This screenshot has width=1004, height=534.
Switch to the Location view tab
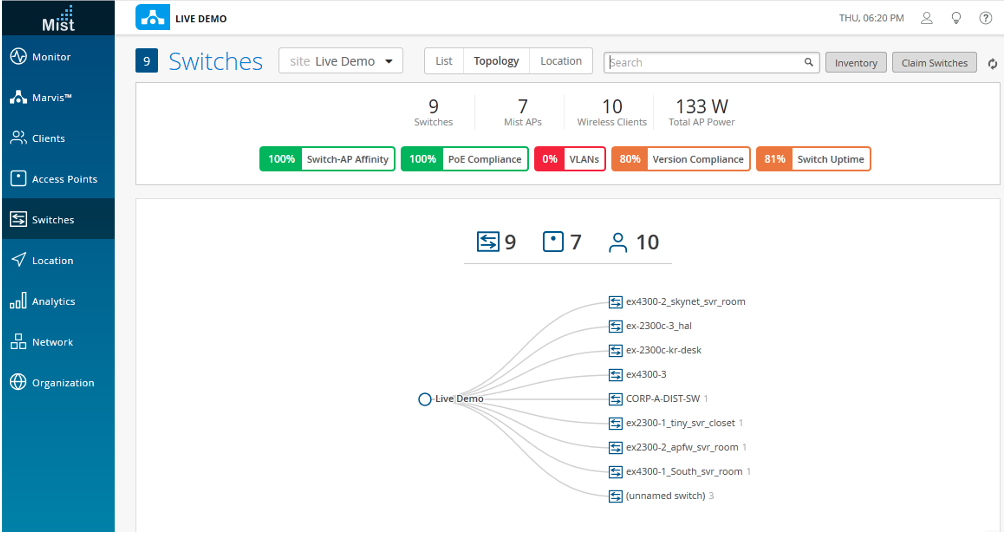click(x=560, y=61)
